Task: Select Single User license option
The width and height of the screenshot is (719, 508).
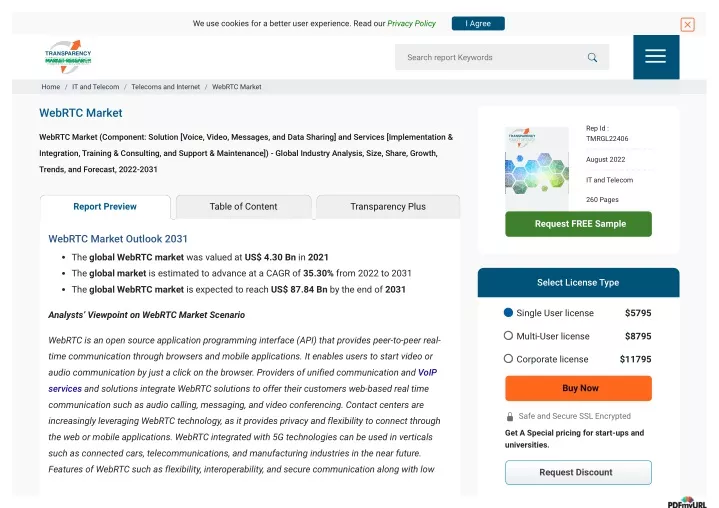Action: tap(508, 313)
